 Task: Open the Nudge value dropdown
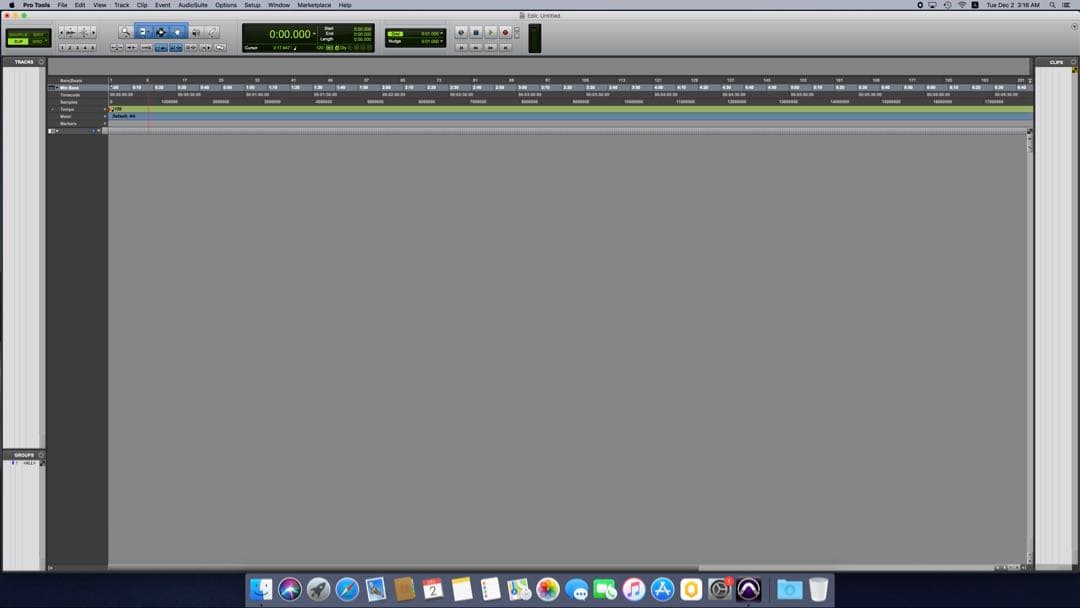(439, 40)
